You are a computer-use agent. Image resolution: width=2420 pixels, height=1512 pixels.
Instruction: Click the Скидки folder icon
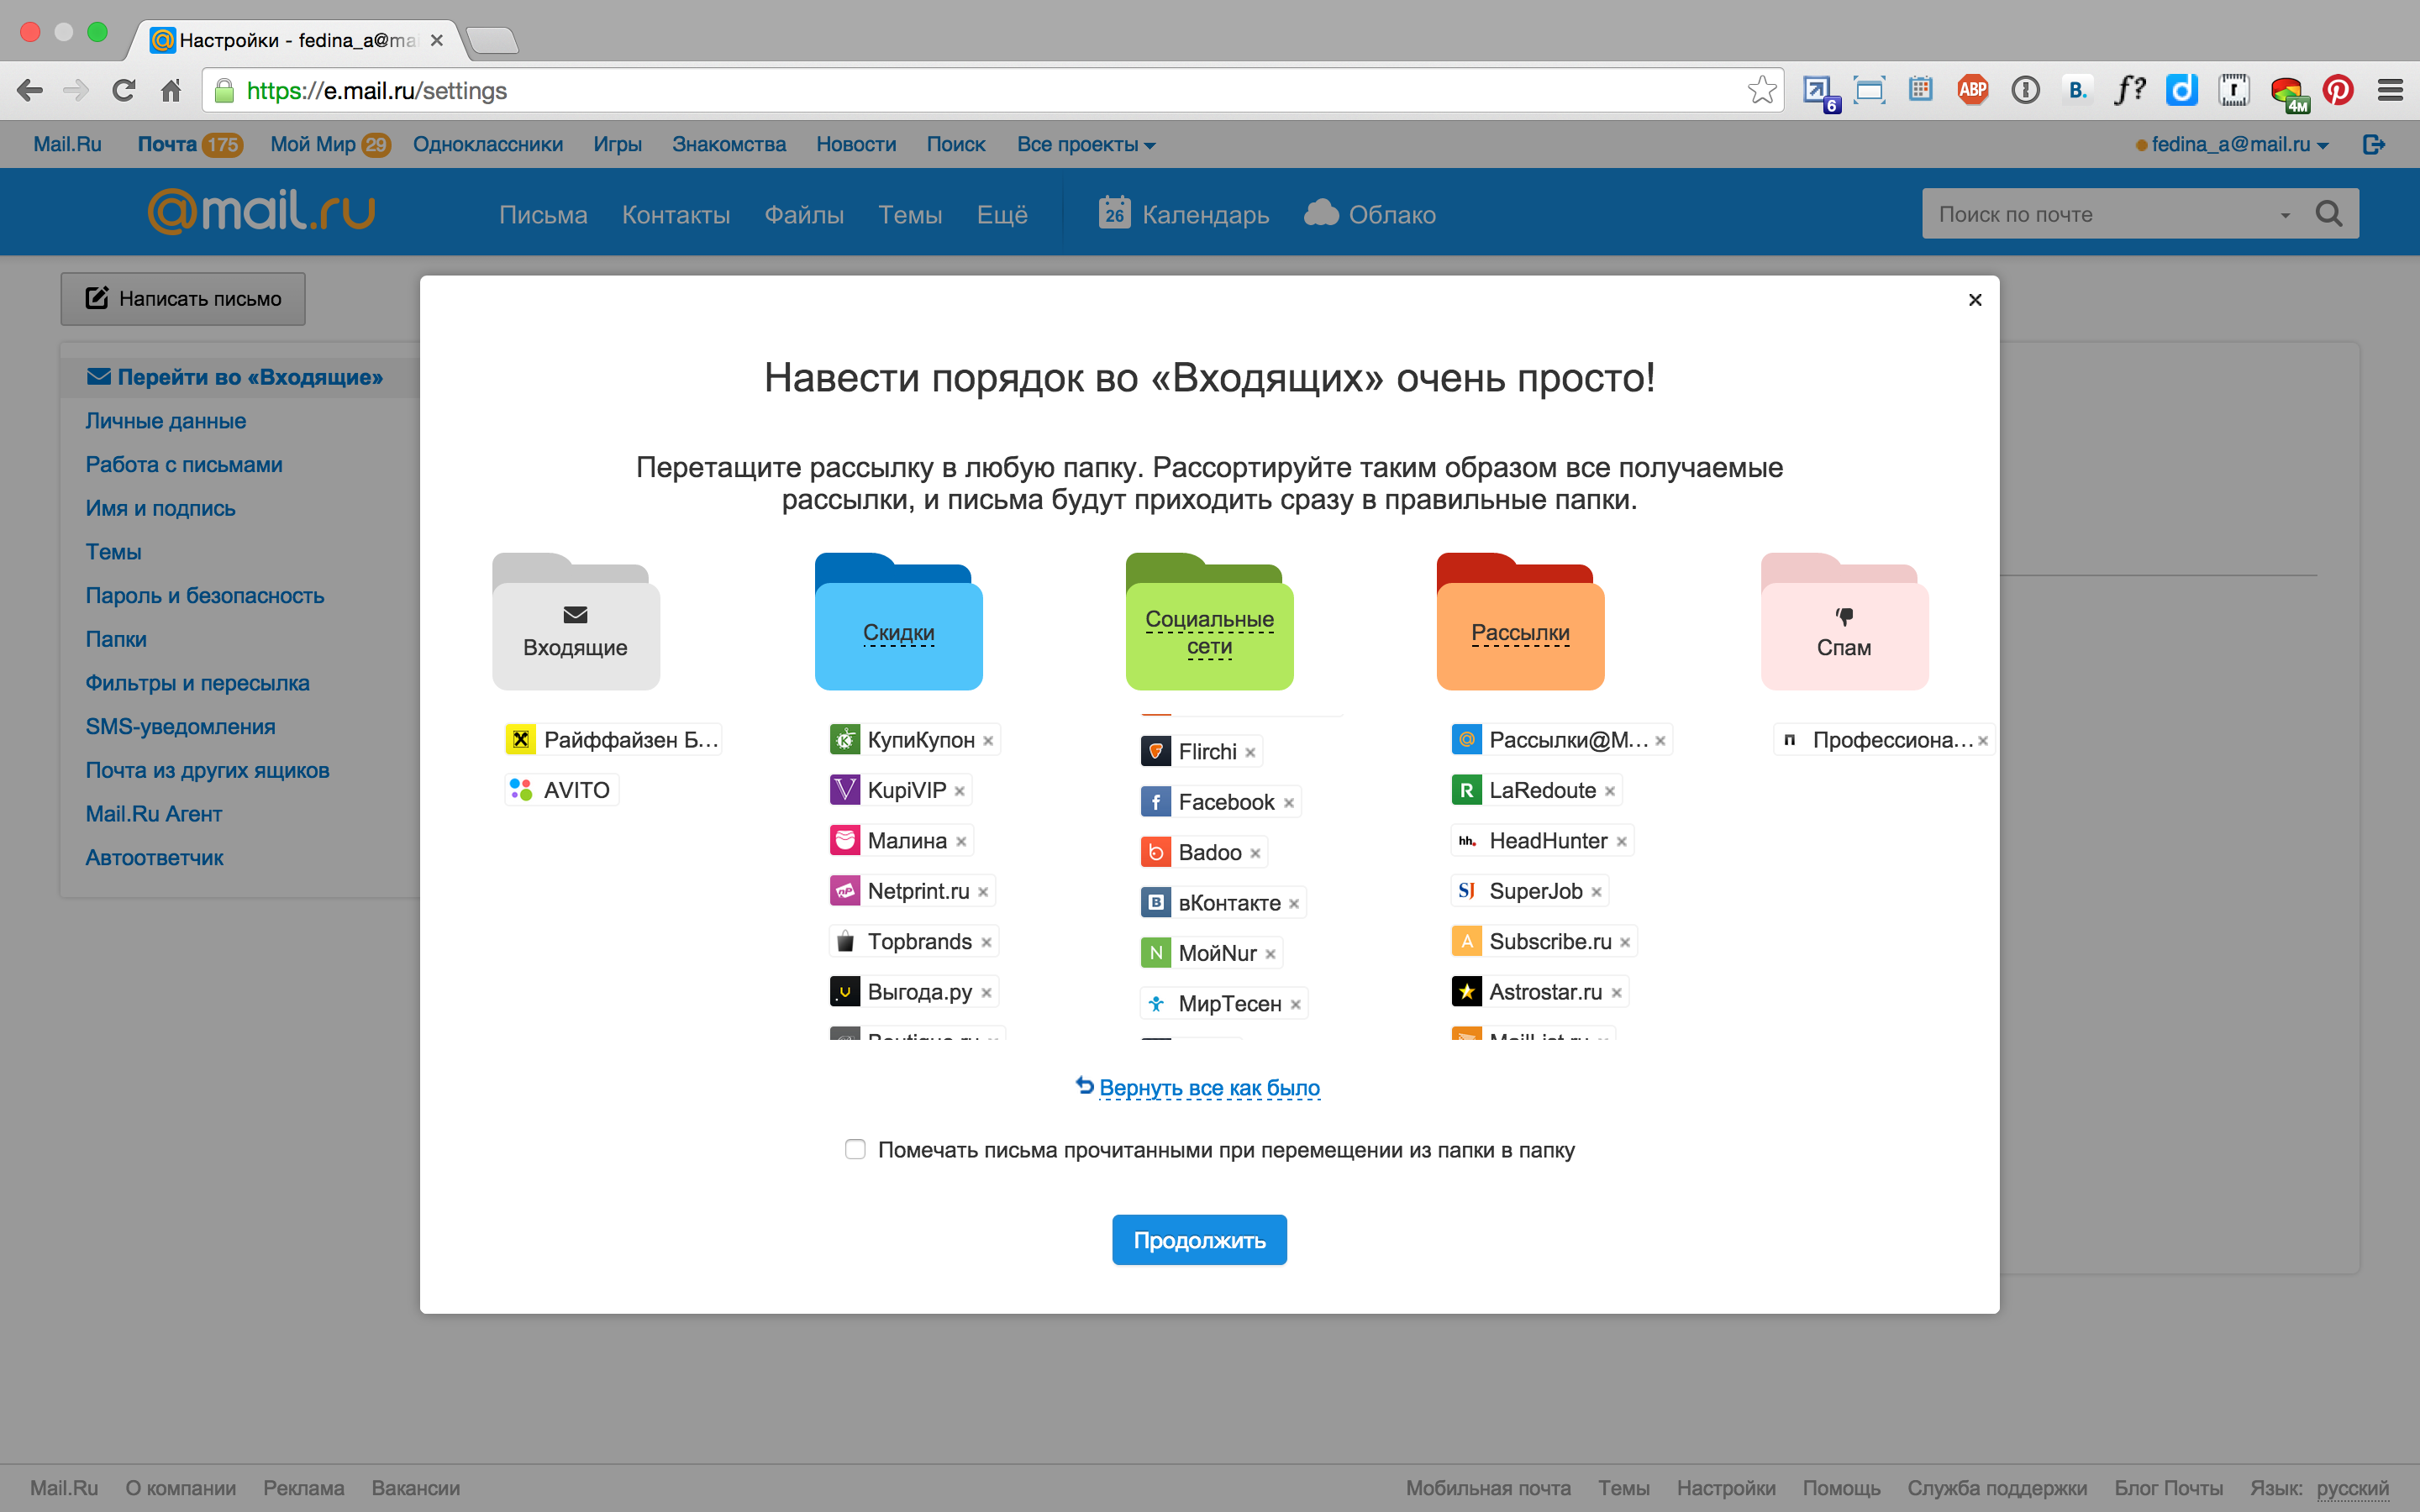897,618
